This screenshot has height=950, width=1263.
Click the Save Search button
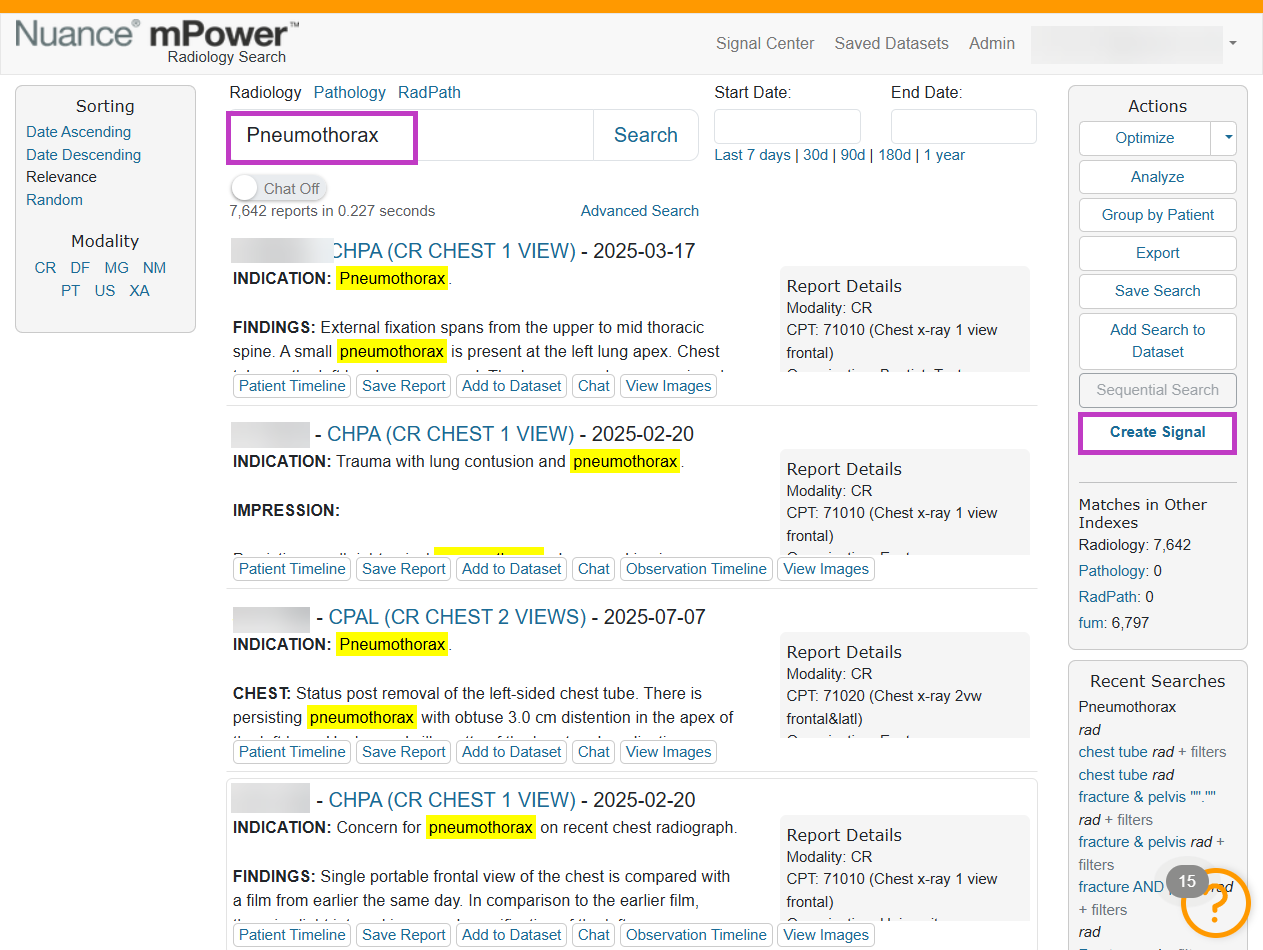[1158, 291]
